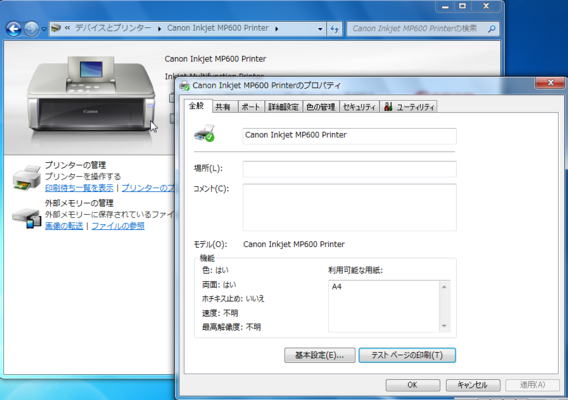Screen dimensions: 568x400
Task: Switch to the セキュリティ tab
Action: 359,107
